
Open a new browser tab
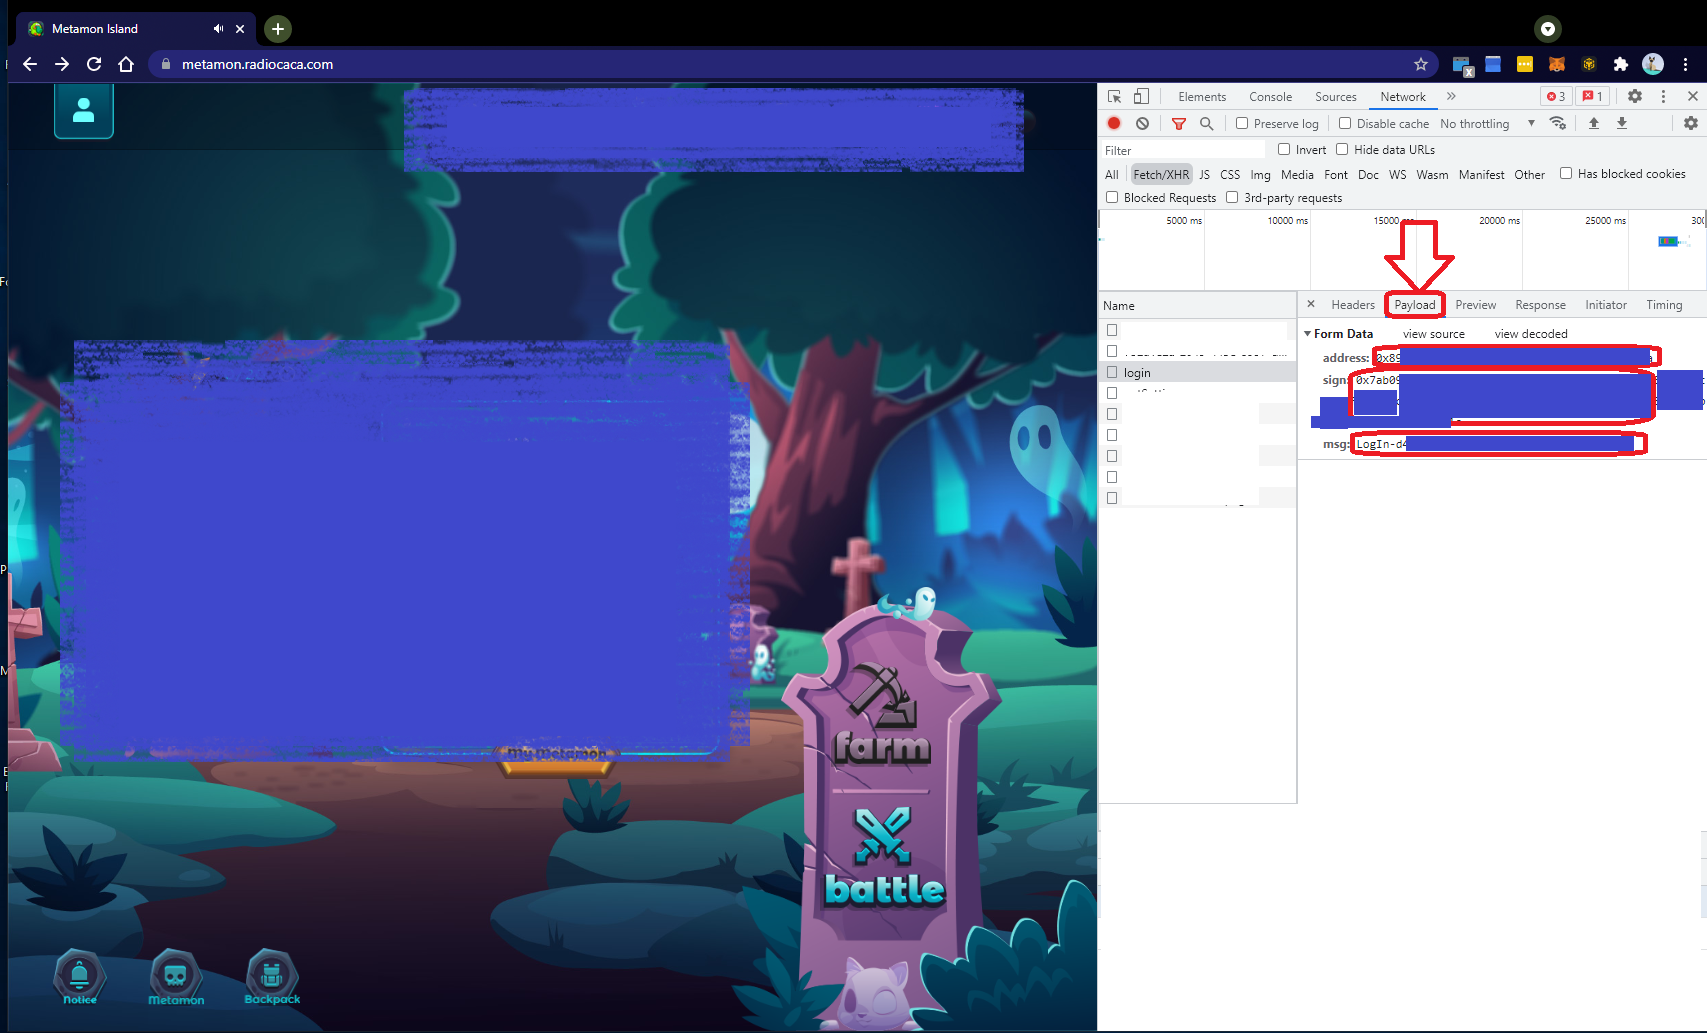pos(278,29)
